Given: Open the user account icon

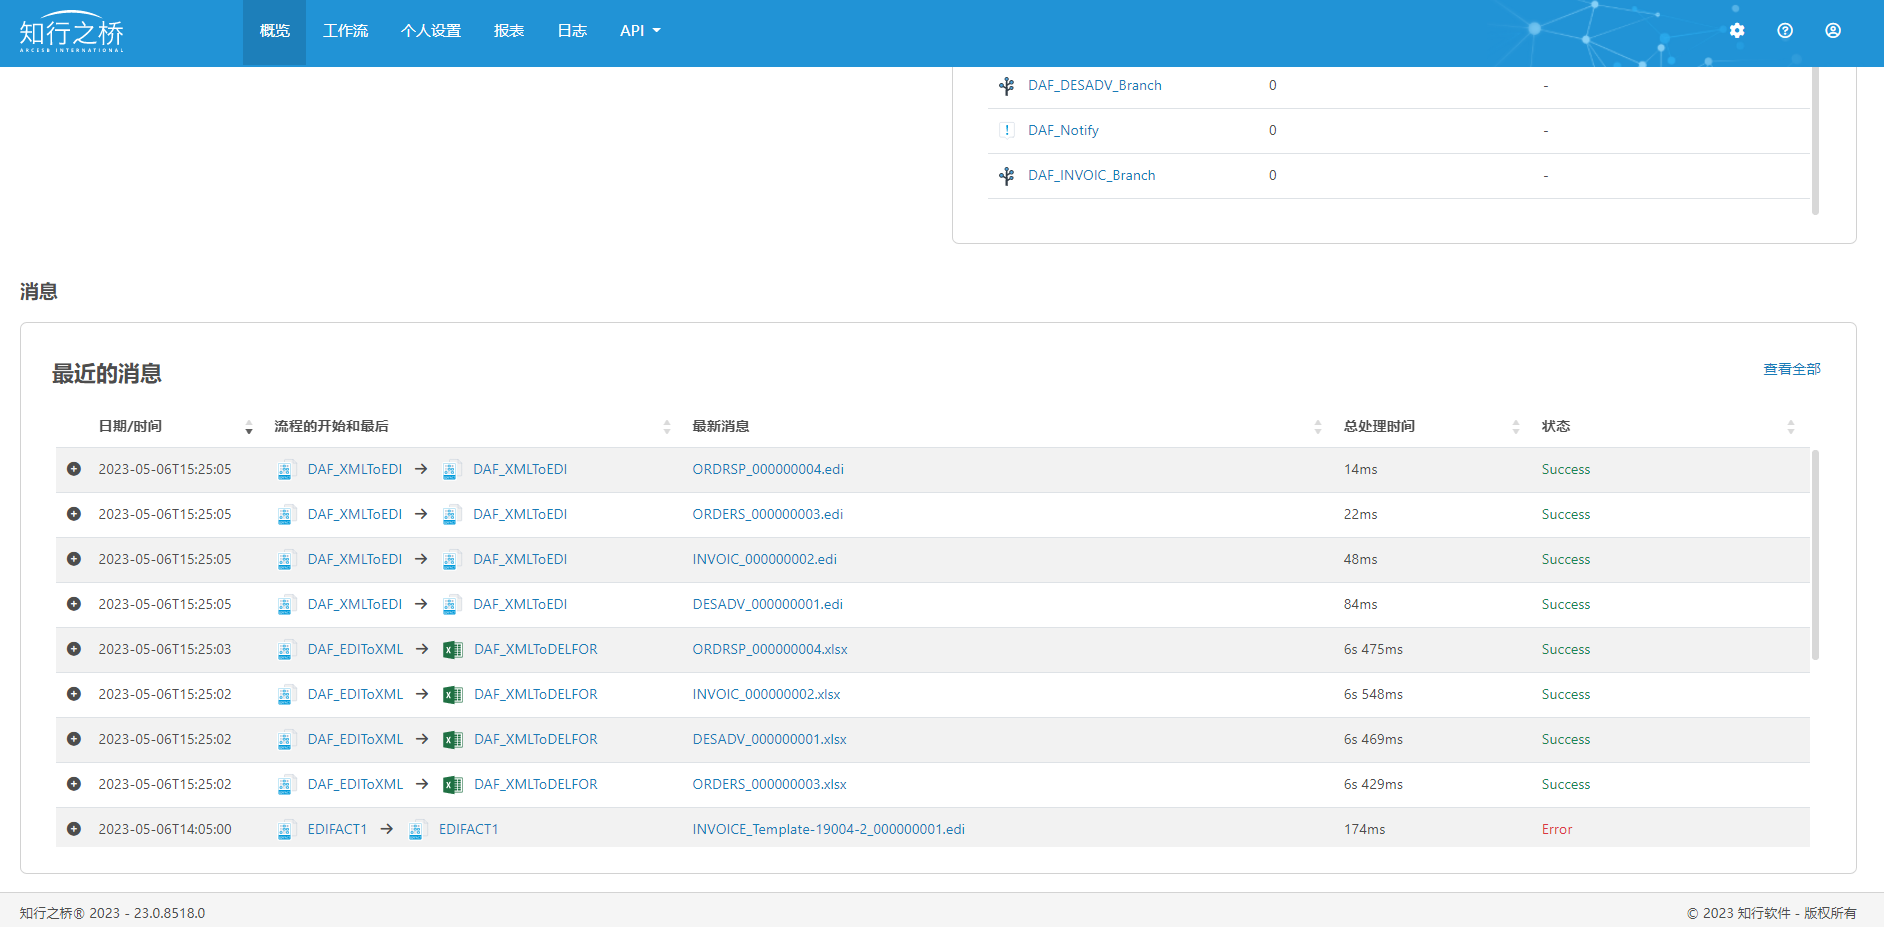Looking at the screenshot, I should [x=1833, y=31].
